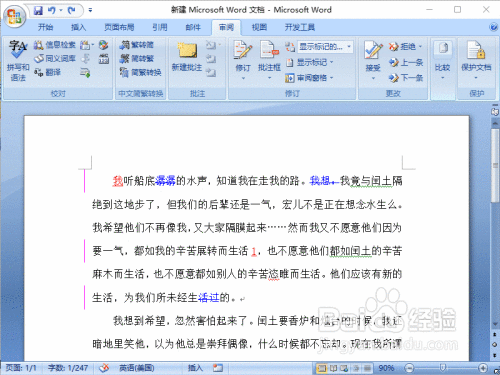This screenshot has height=375, width=500.
Task: Expand 审阅窗格 reviewing pane dropdown
Action: 332,78
